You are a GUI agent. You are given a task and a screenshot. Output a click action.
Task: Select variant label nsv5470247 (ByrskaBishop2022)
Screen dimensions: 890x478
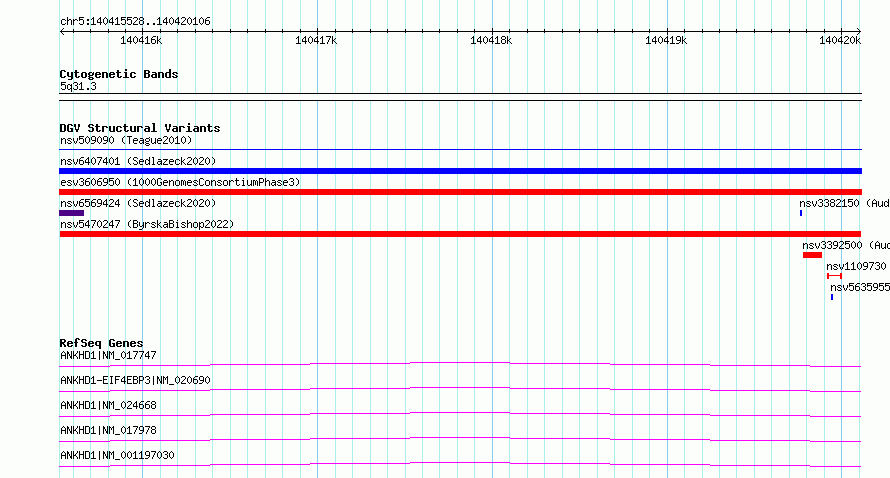[147, 224]
